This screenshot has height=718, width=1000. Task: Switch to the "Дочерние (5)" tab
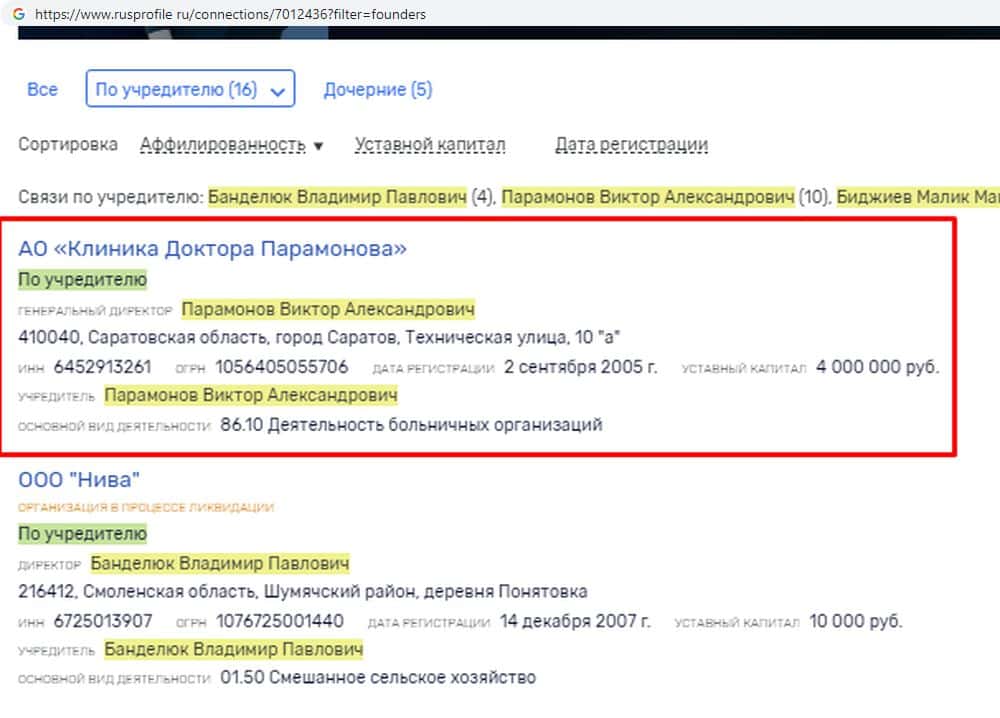click(378, 90)
